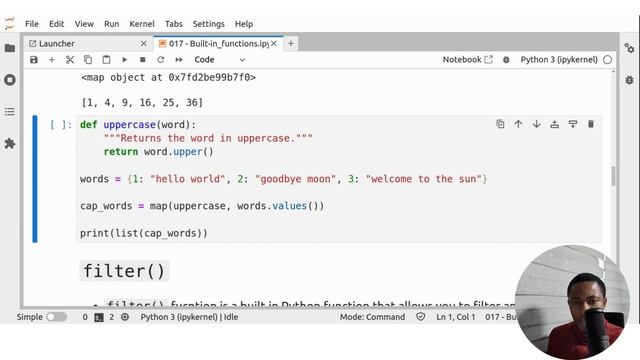Screen dimensions: 640x360
Task: Click the blue cell collapse bar
Action: tap(35, 179)
